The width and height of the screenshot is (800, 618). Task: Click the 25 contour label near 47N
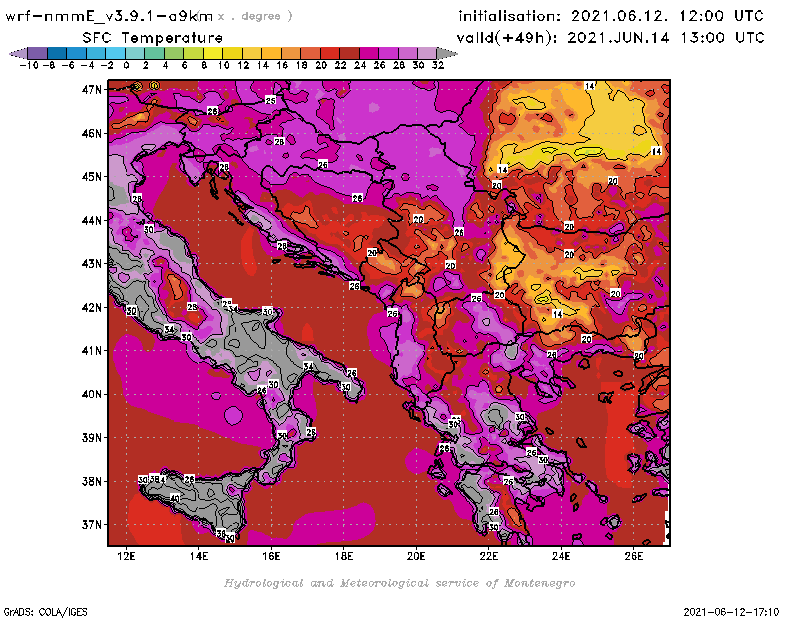[x=270, y=101]
